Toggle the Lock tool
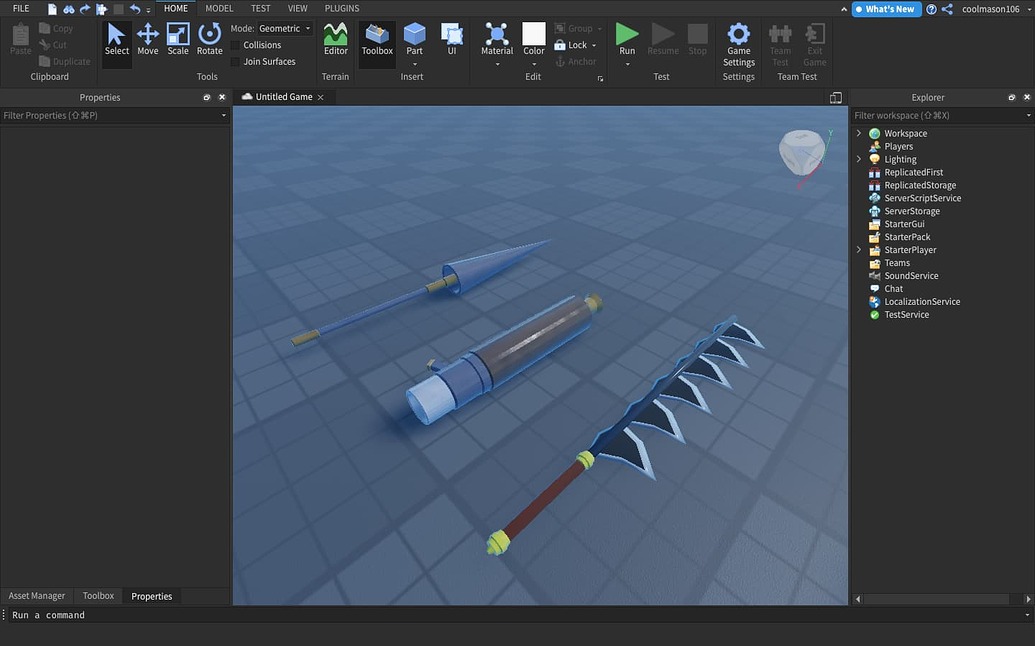Image resolution: width=1035 pixels, height=646 pixels. [574, 44]
